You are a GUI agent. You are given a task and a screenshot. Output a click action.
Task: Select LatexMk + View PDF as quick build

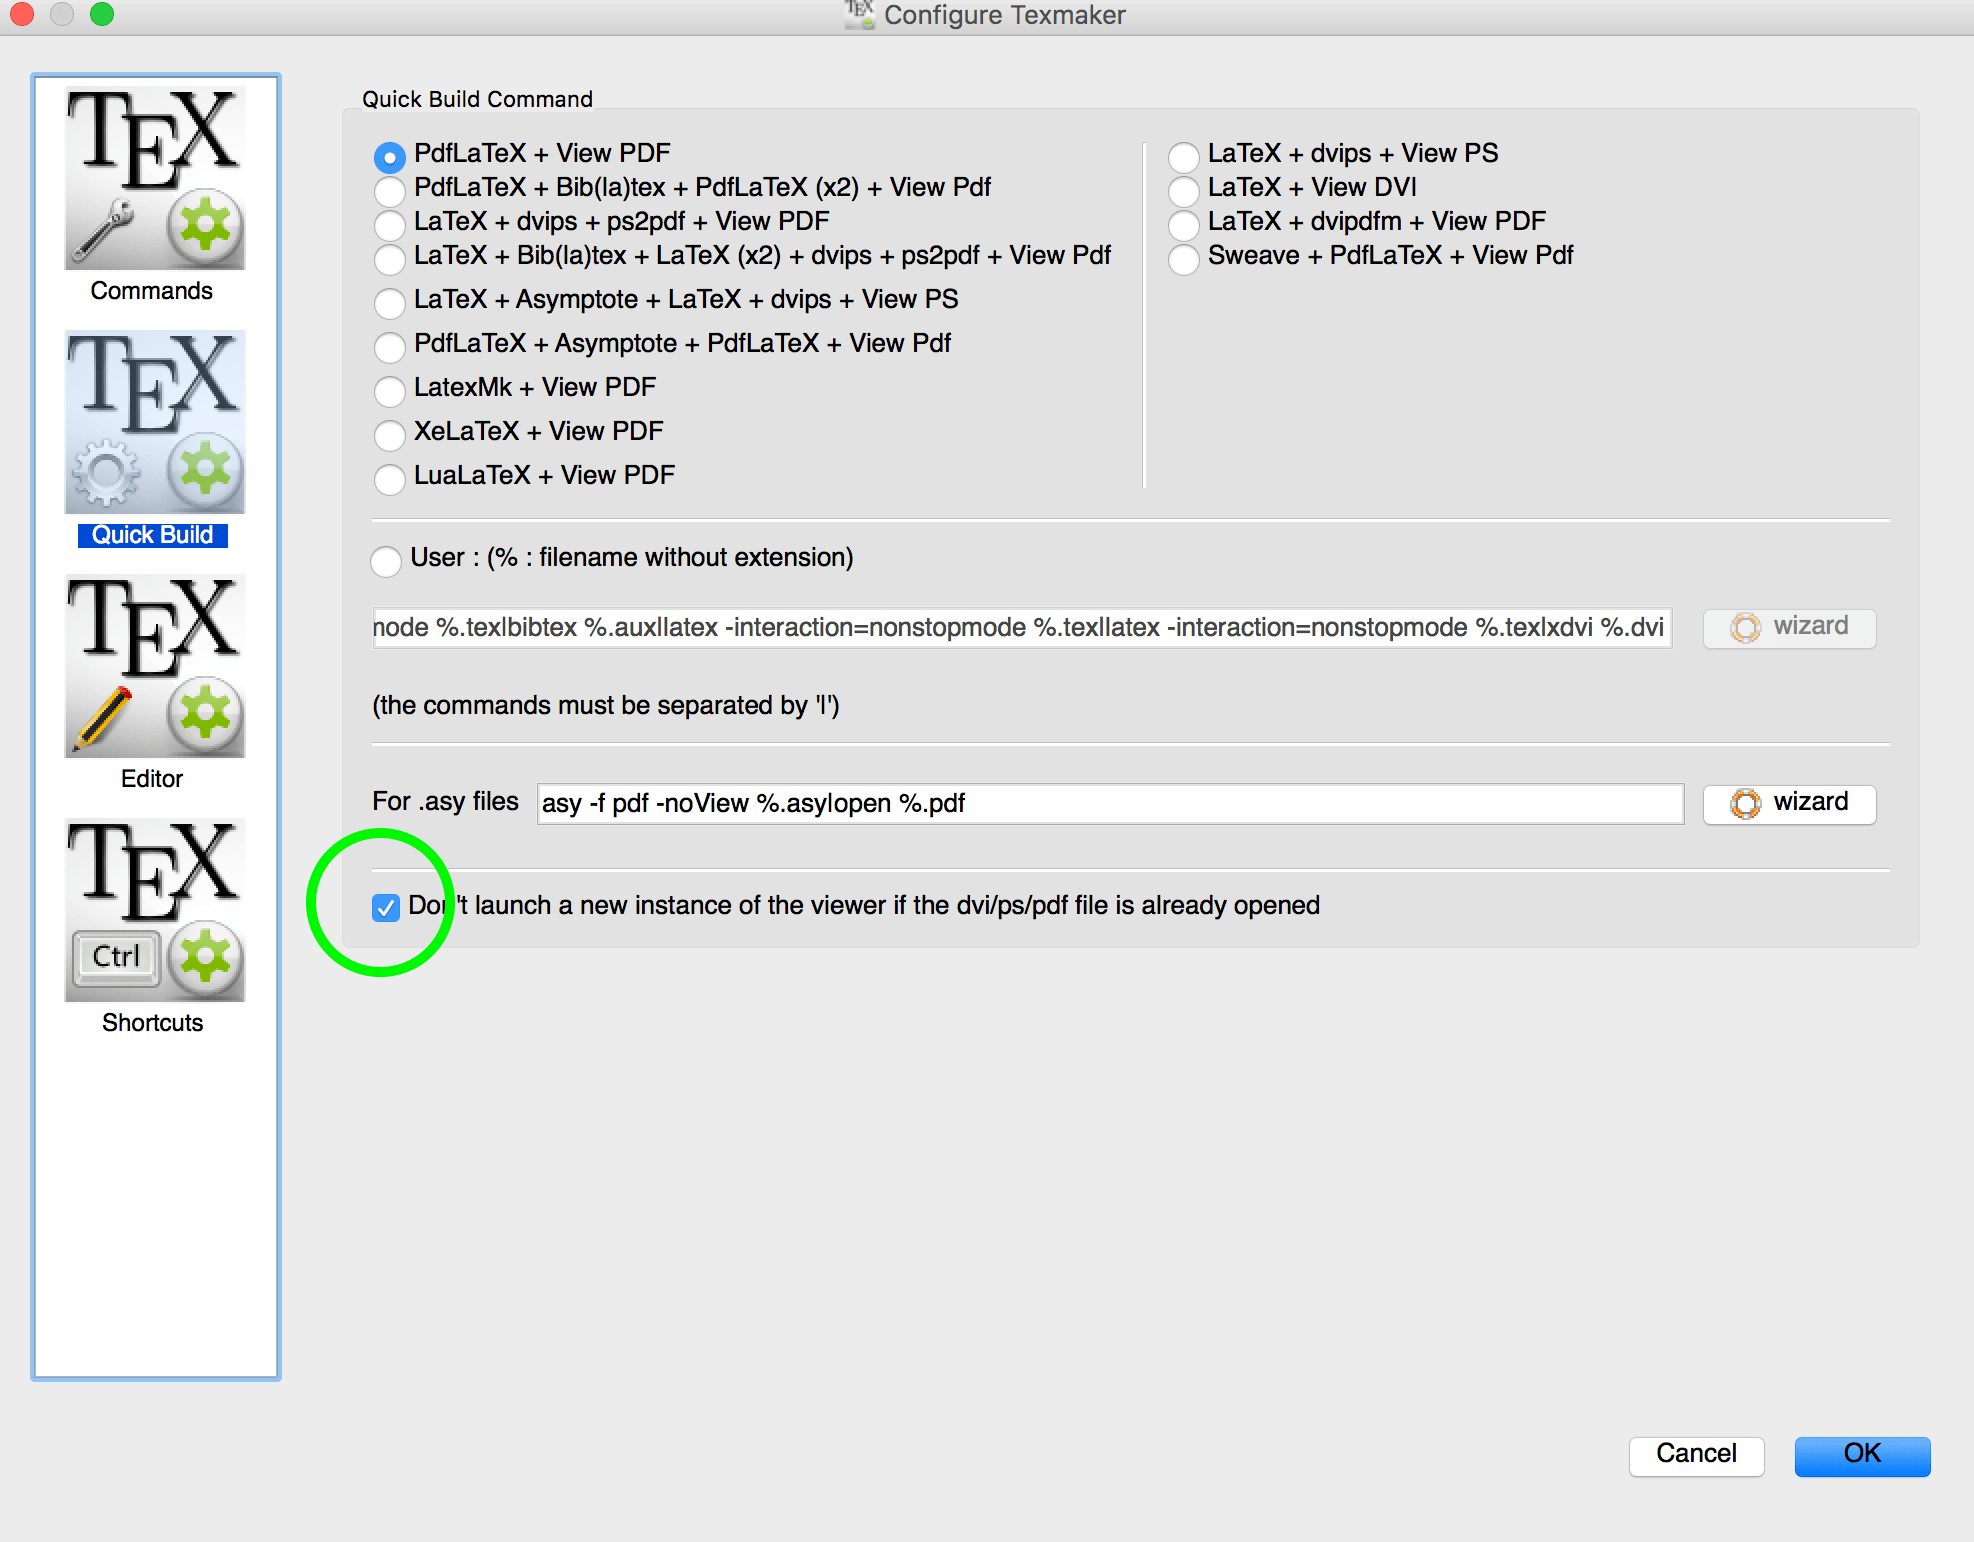point(390,391)
